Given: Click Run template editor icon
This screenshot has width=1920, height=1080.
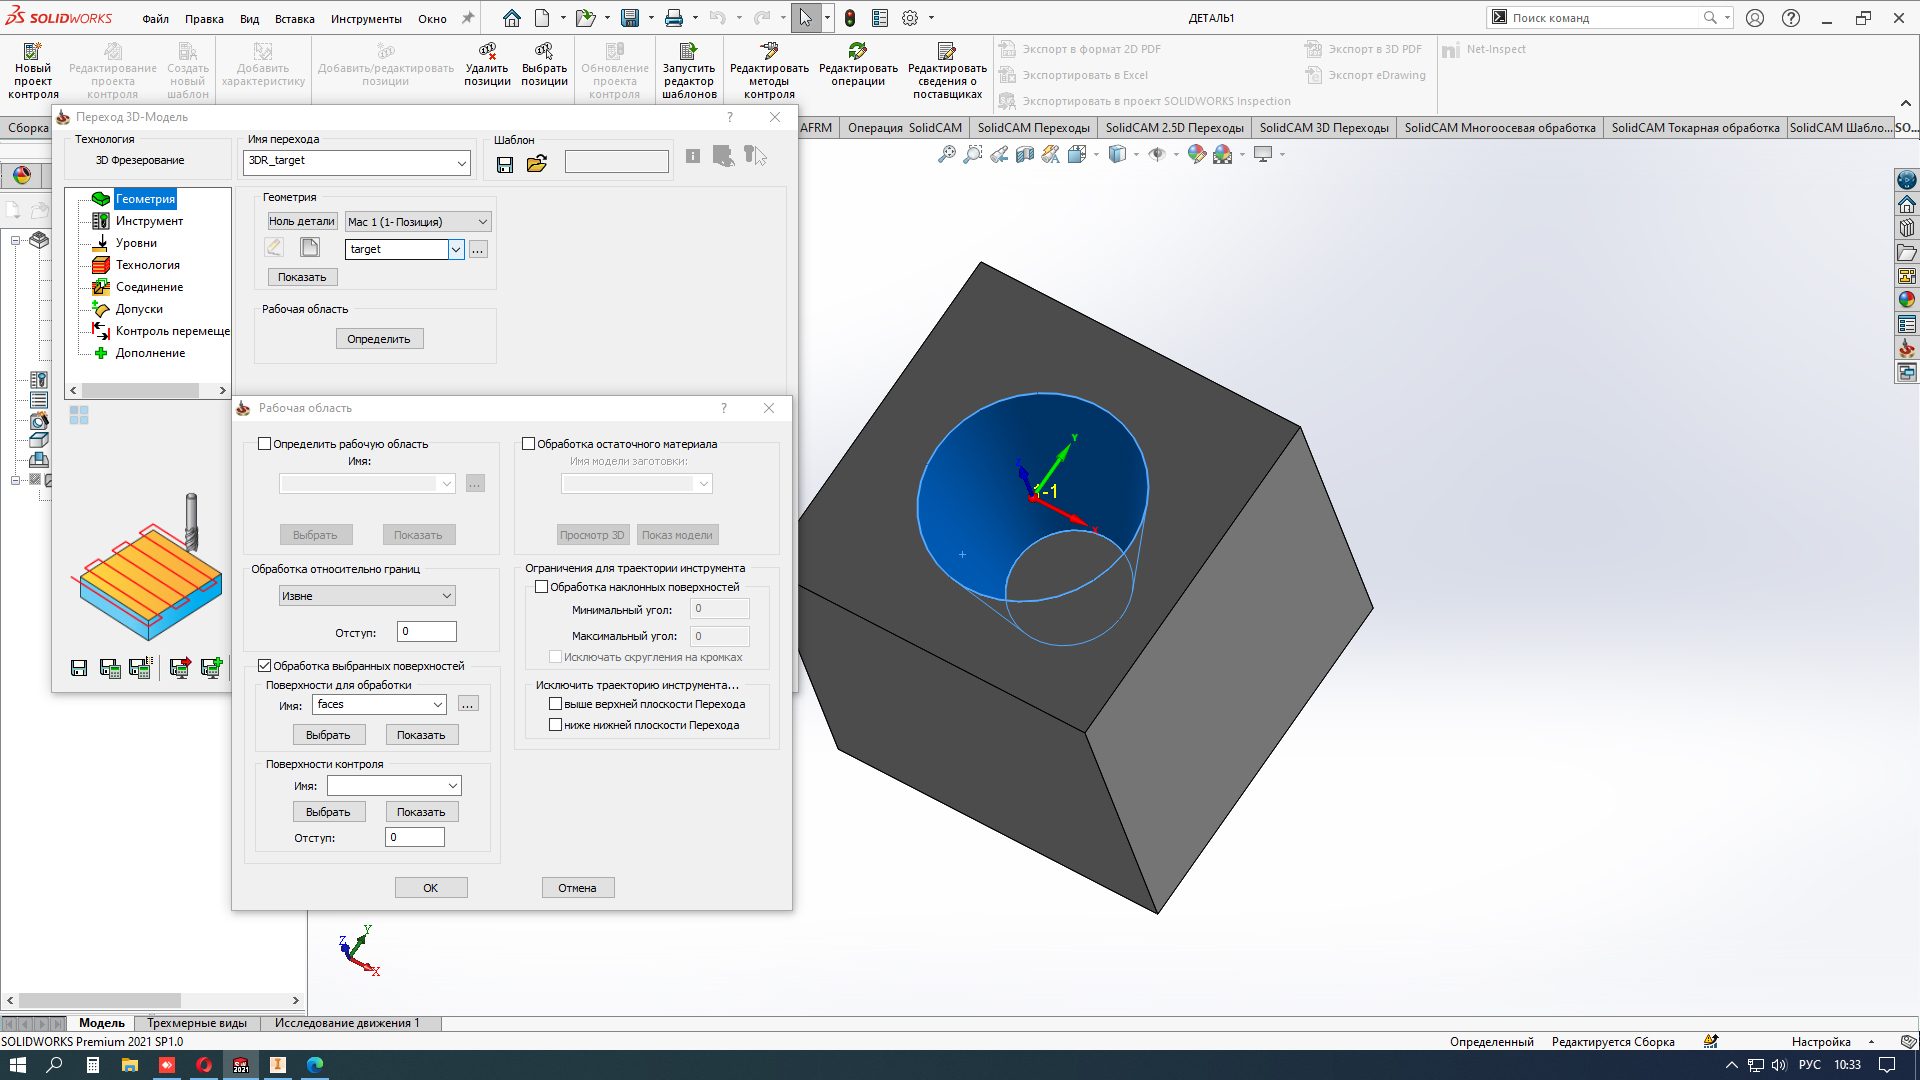Looking at the screenshot, I should (x=688, y=51).
